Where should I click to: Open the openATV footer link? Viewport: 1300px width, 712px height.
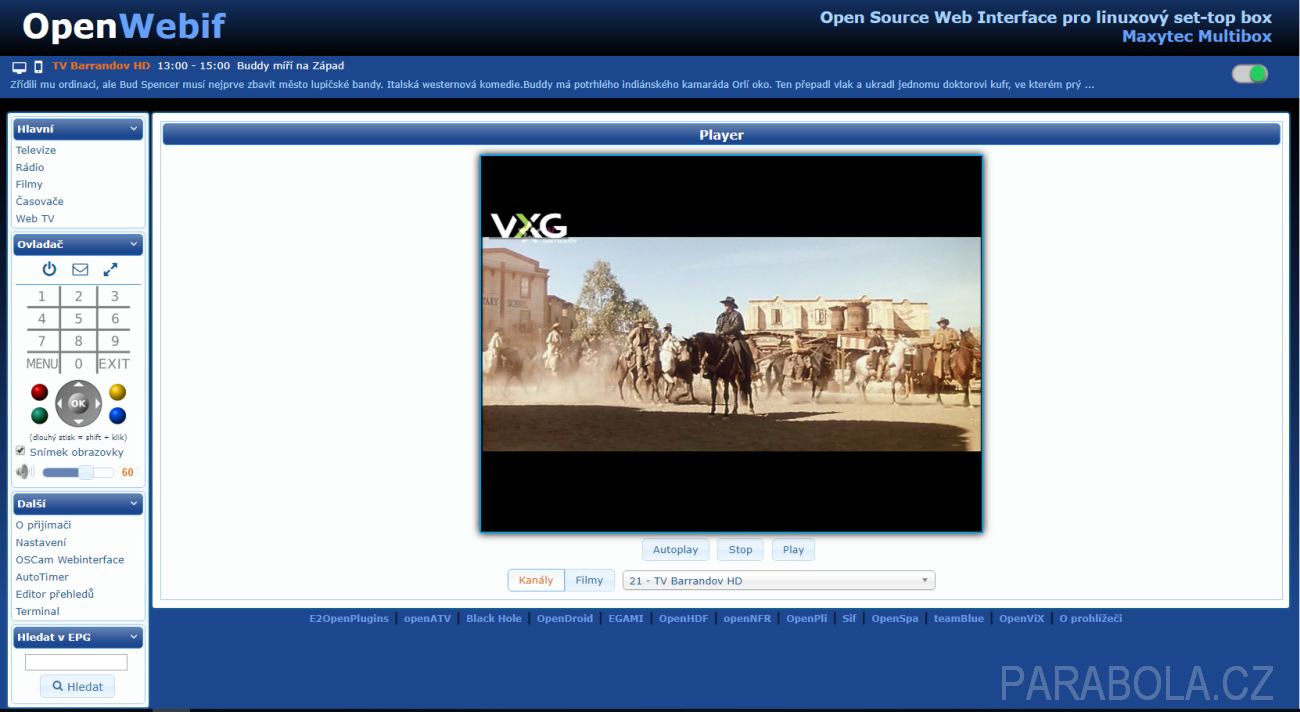427,618
